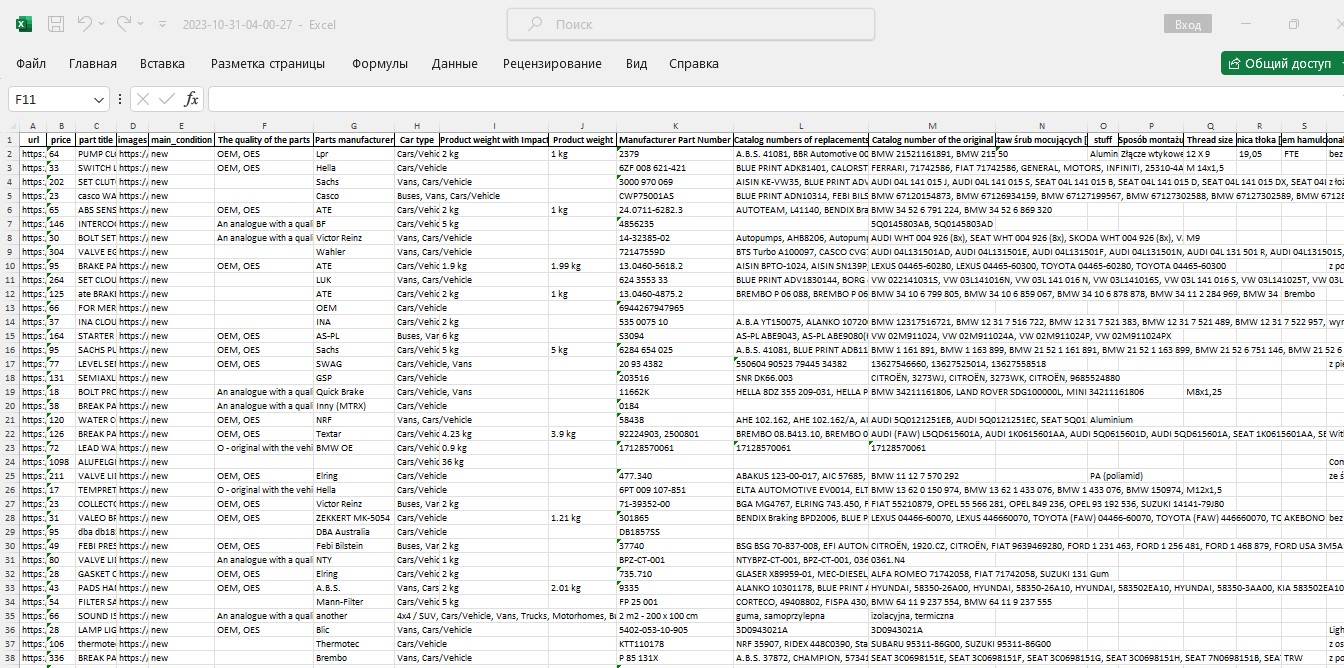Click the Excel application logo icon
The image size is (1344, 668).
pyautogui.click(x=24, y=24)
